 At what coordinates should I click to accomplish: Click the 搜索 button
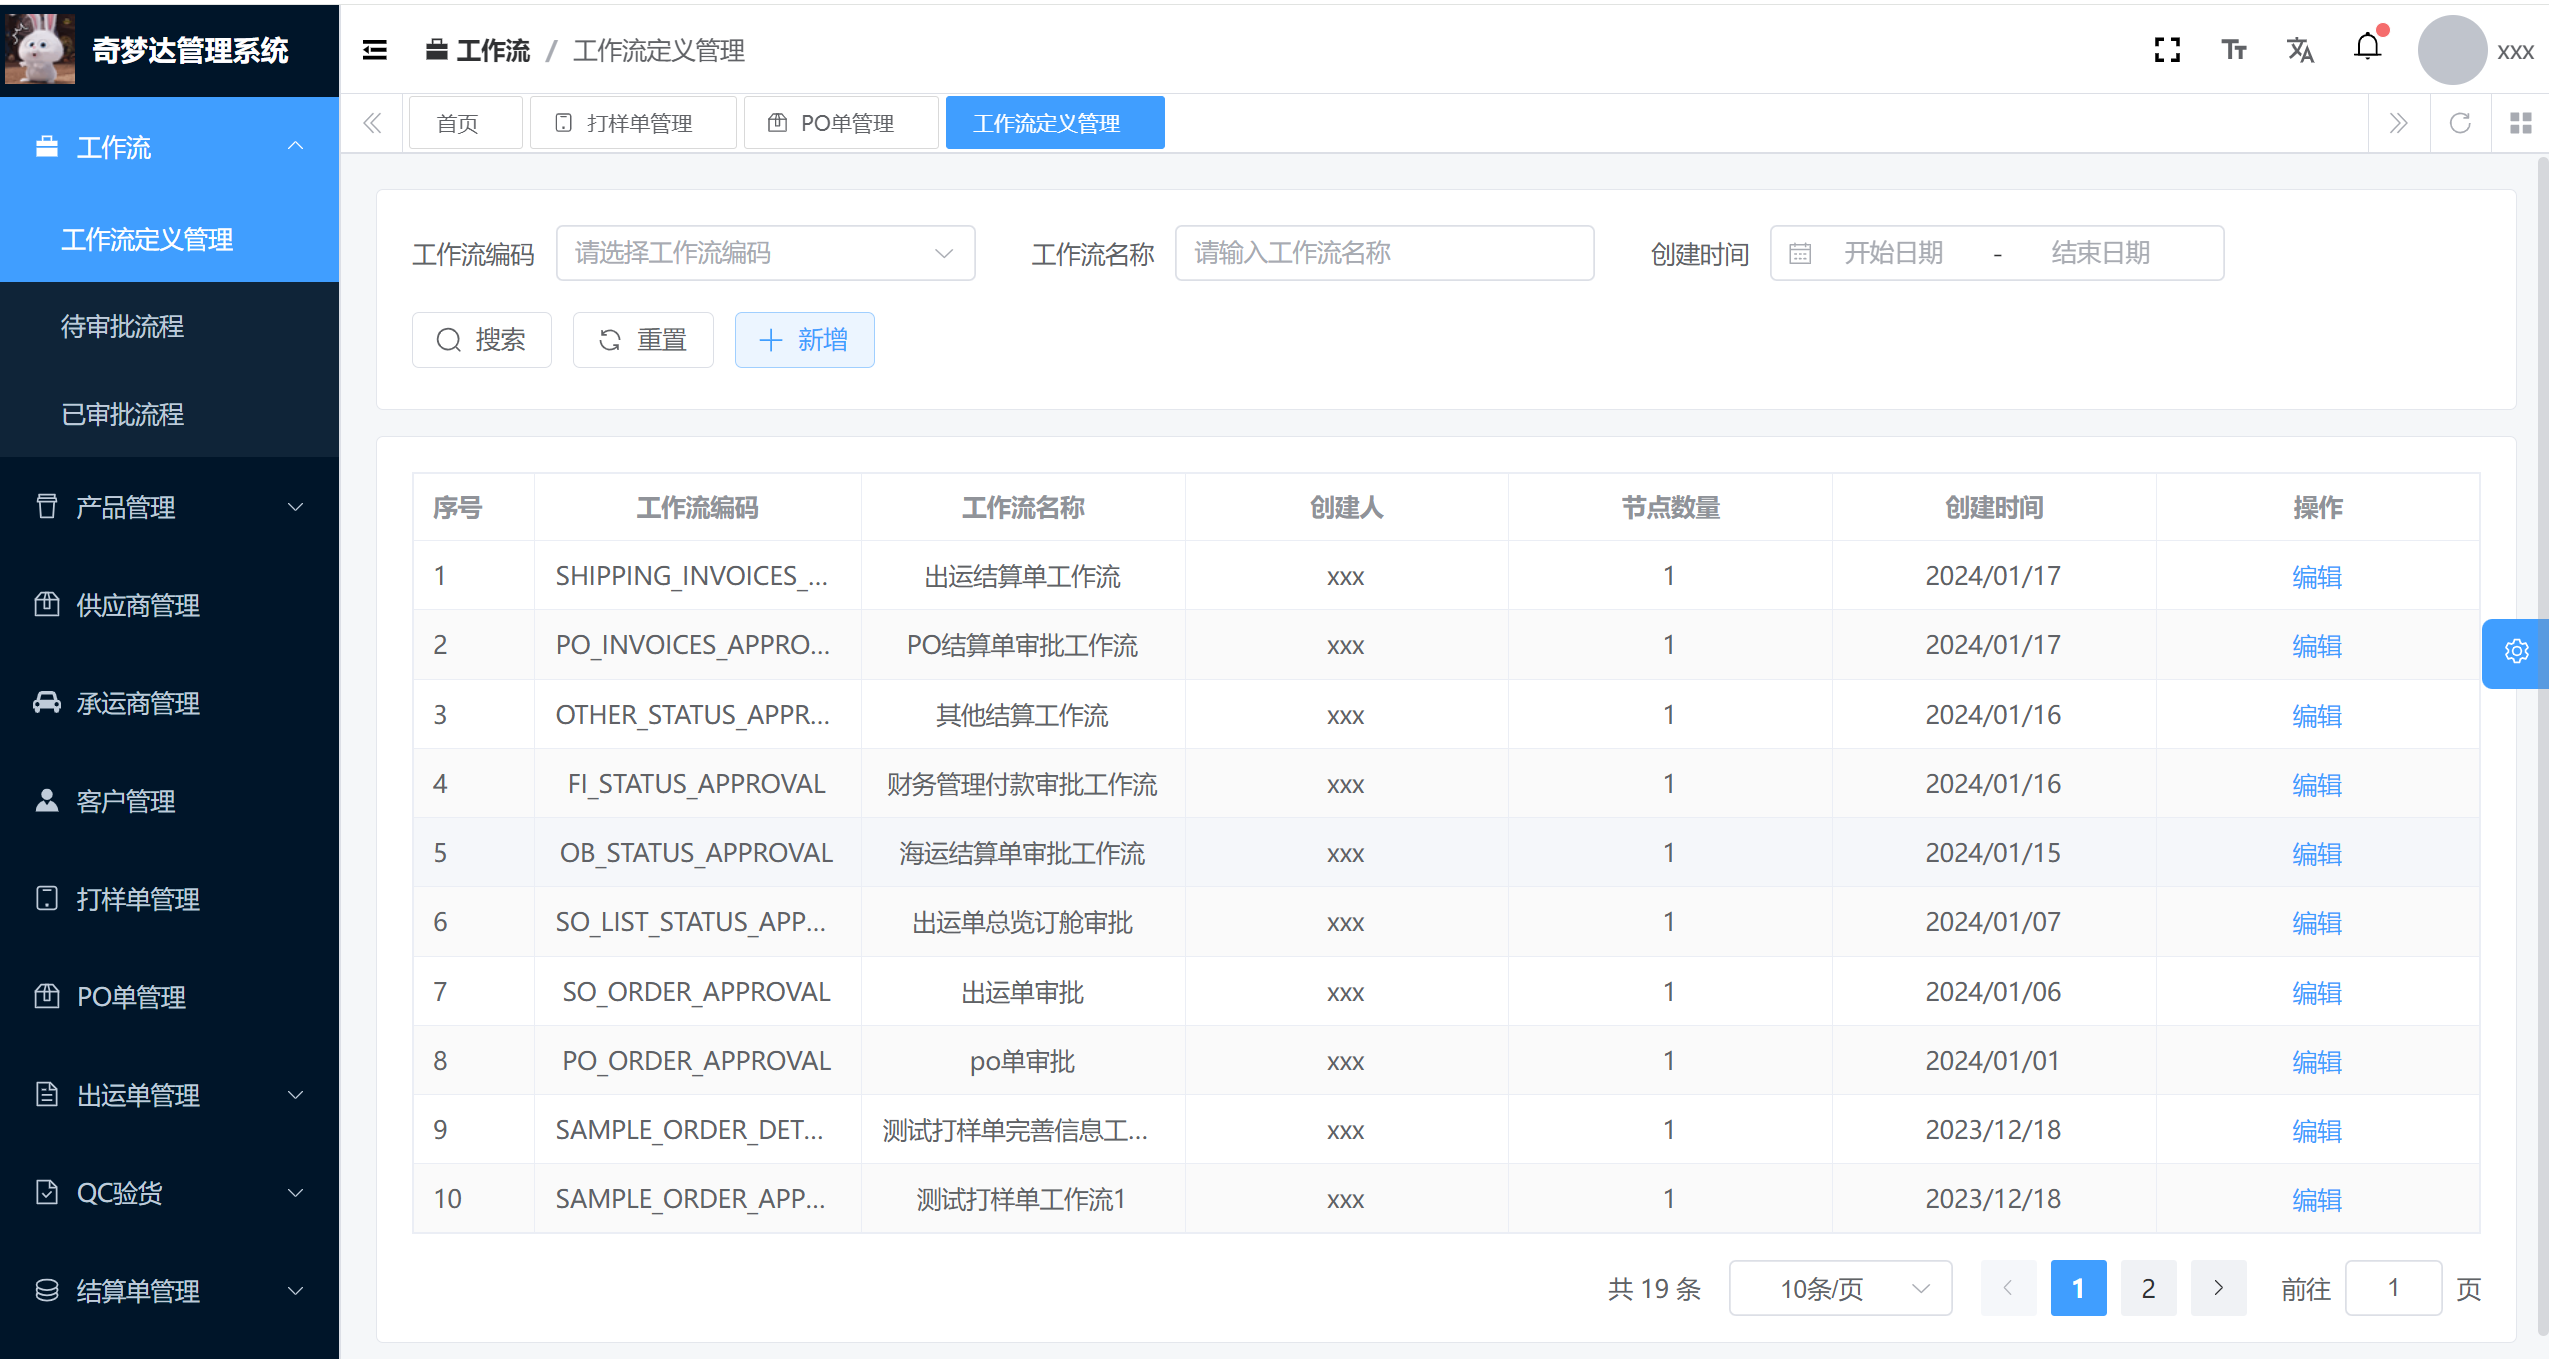[481, 340]
